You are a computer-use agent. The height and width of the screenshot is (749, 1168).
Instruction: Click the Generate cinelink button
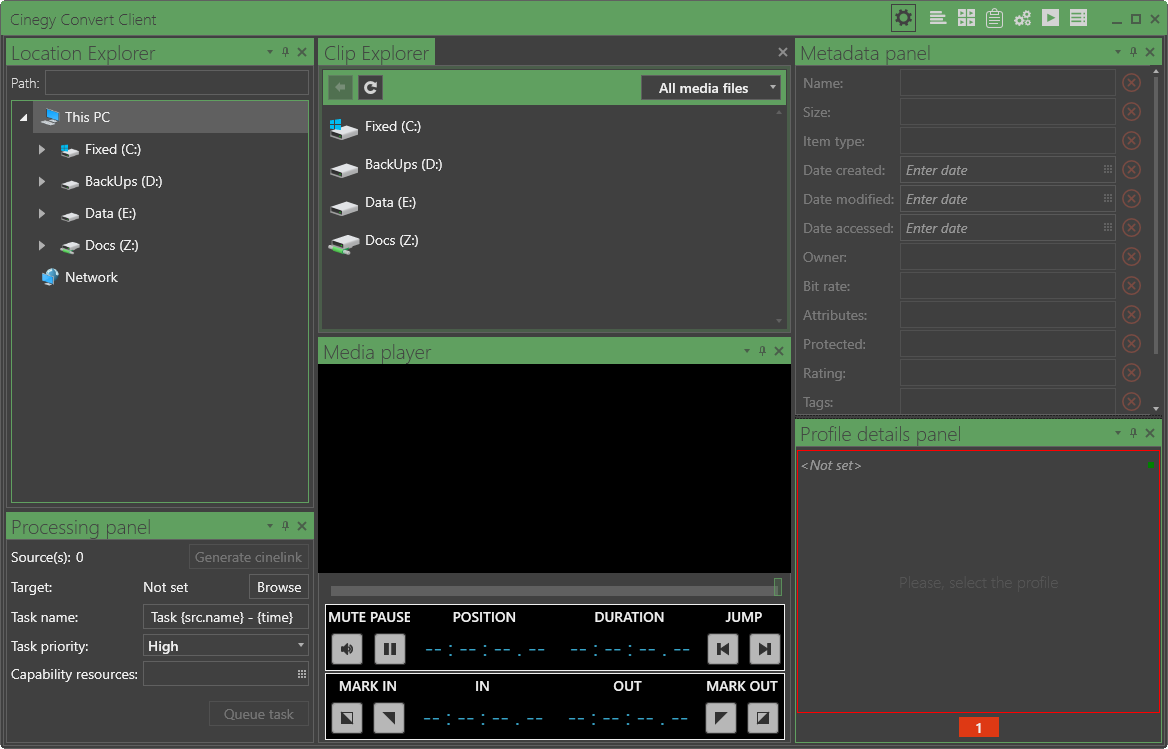[x=249, y=557]
